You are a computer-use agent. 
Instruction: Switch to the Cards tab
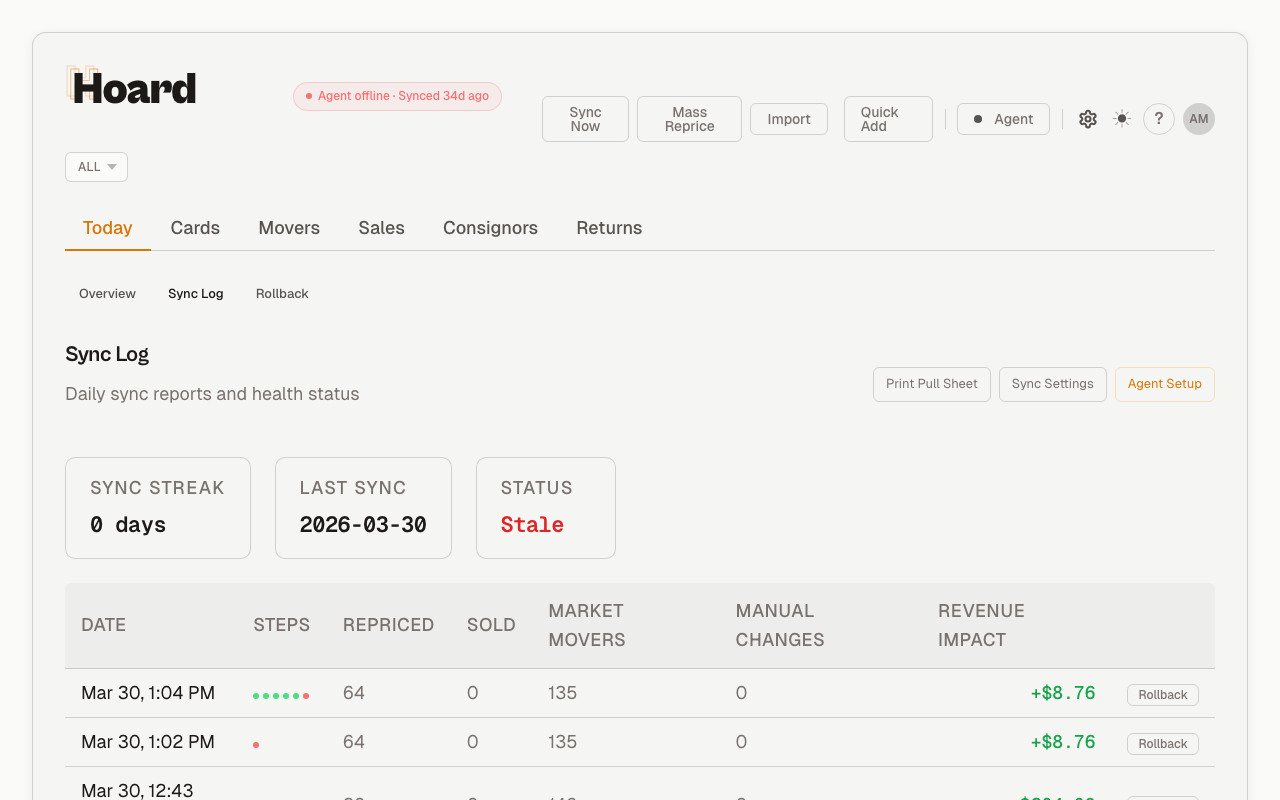pos(195,228)
